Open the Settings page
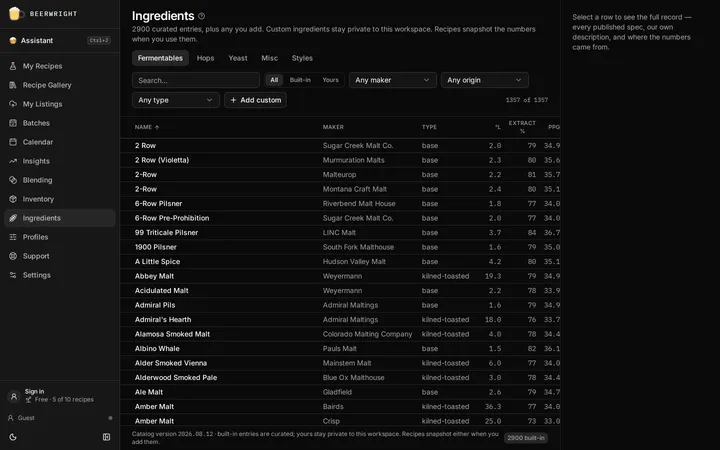This screenshot has height=450, width=720. coord(60,275)
